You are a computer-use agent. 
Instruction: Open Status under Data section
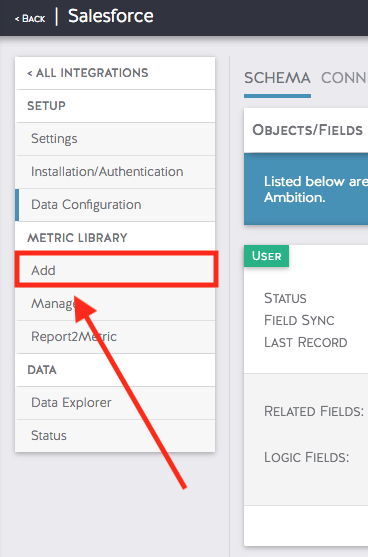(x=115, y=436)
